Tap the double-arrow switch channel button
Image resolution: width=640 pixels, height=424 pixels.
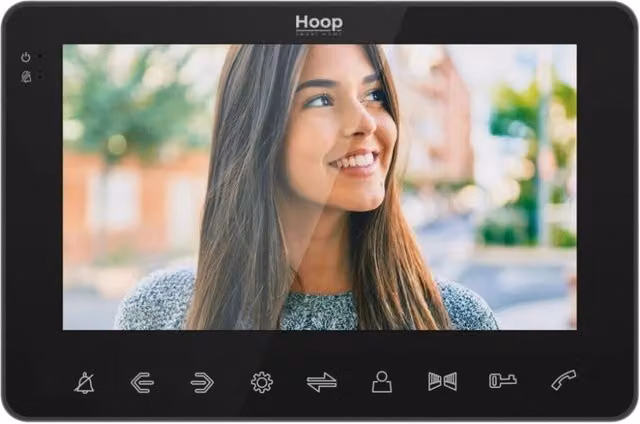pos(322,382)
